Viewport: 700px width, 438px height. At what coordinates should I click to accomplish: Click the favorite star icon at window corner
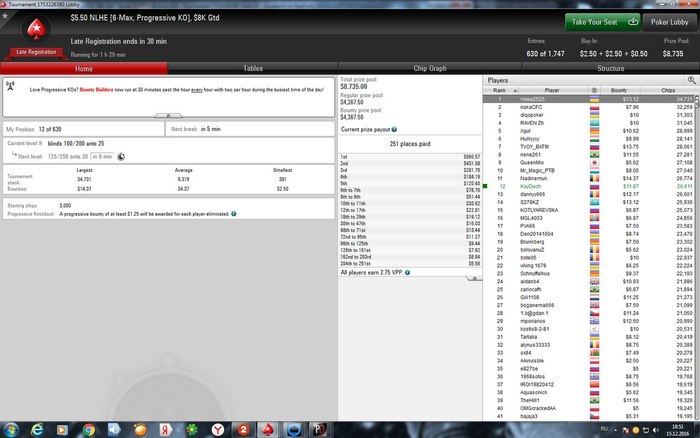tap(5, 16)
